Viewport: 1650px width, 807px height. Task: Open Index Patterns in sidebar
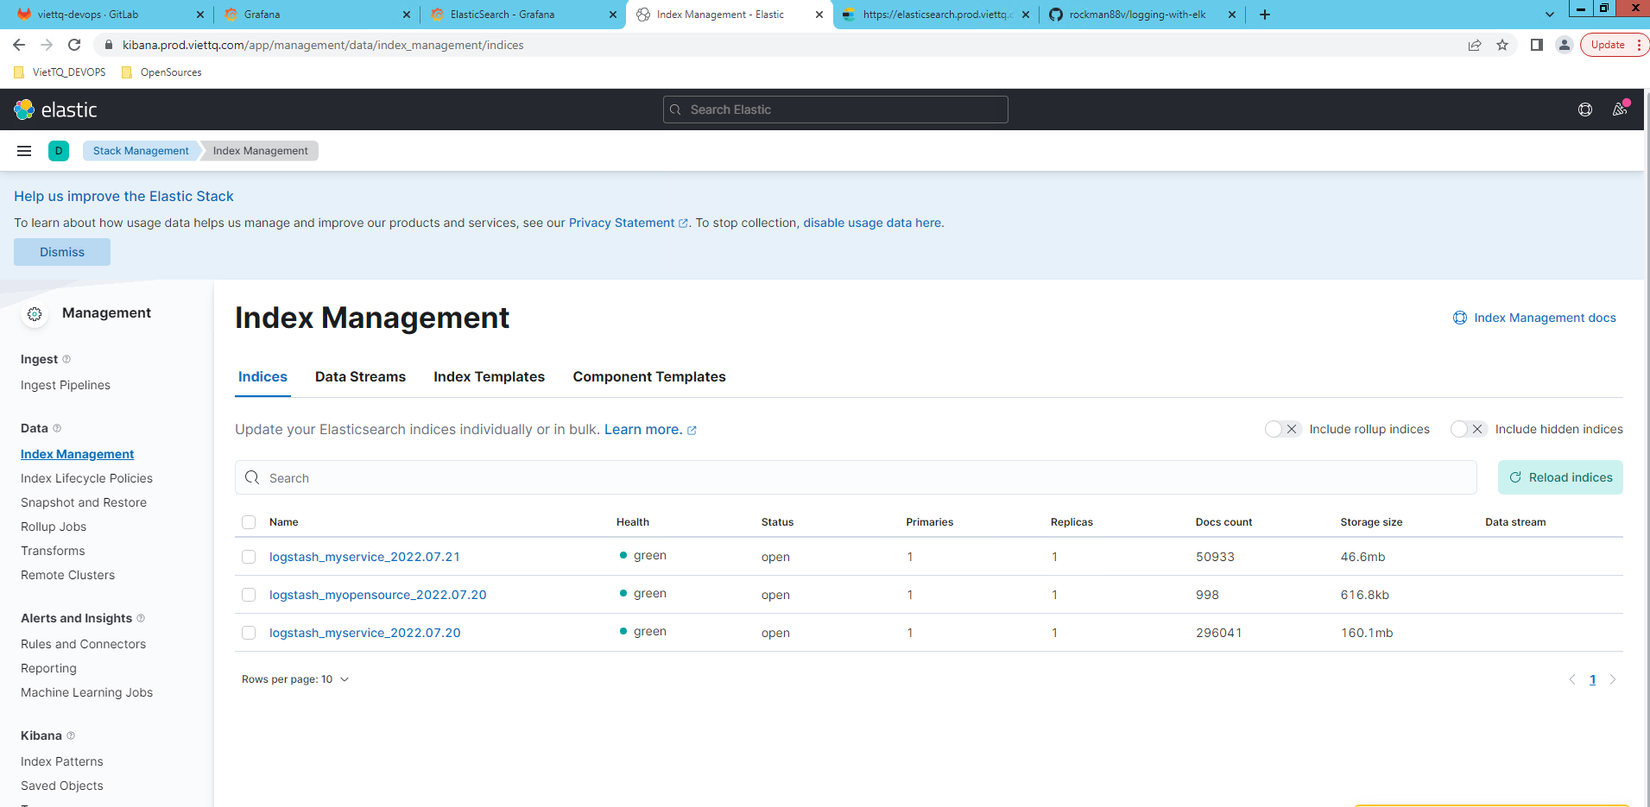pos(62,761)
